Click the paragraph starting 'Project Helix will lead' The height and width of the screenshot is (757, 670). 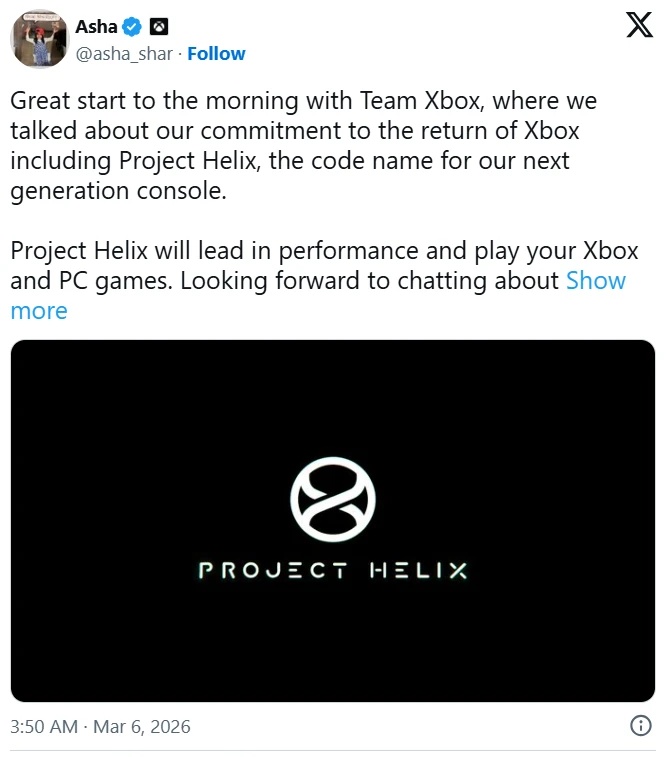[300, 265]
